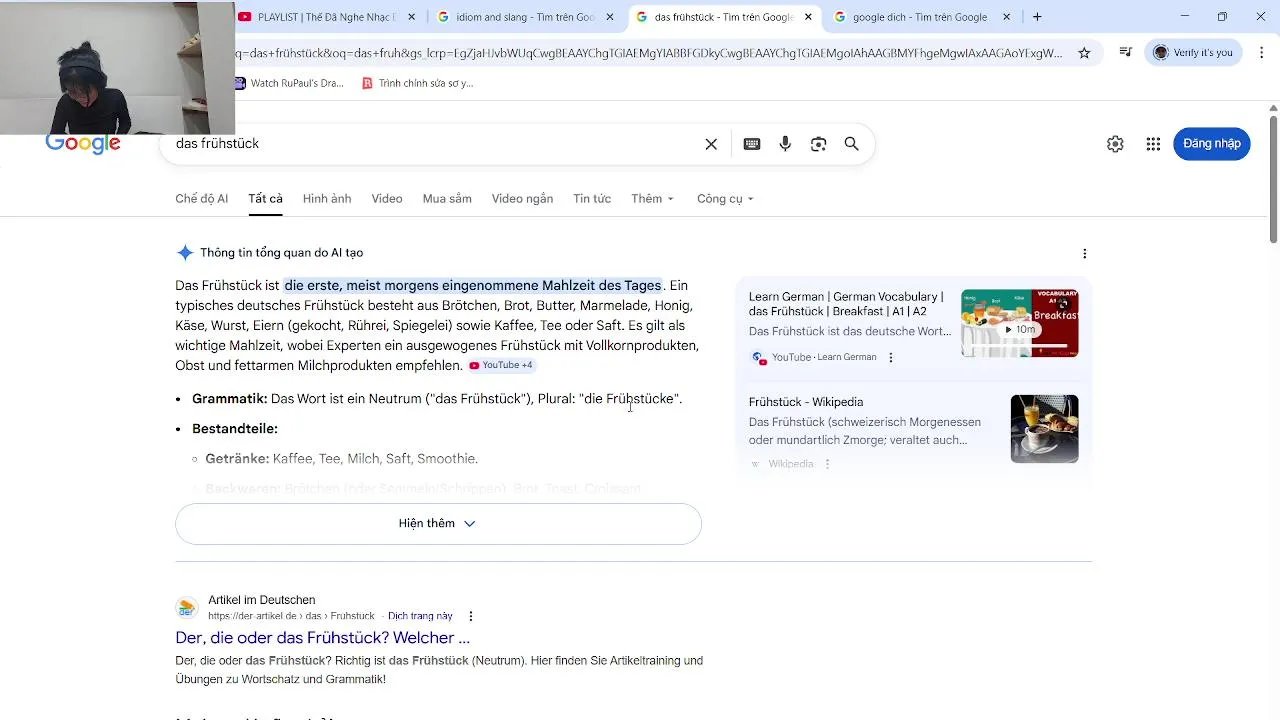This screenshot has height=720, width=1280.
Task: Click the Google logo
Action: (x=83, y=144)
